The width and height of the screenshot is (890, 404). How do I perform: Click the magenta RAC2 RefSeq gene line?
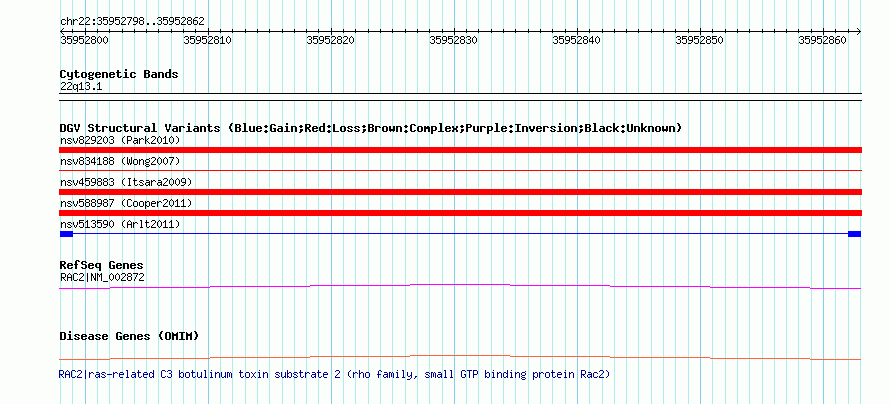coord(460,286)
